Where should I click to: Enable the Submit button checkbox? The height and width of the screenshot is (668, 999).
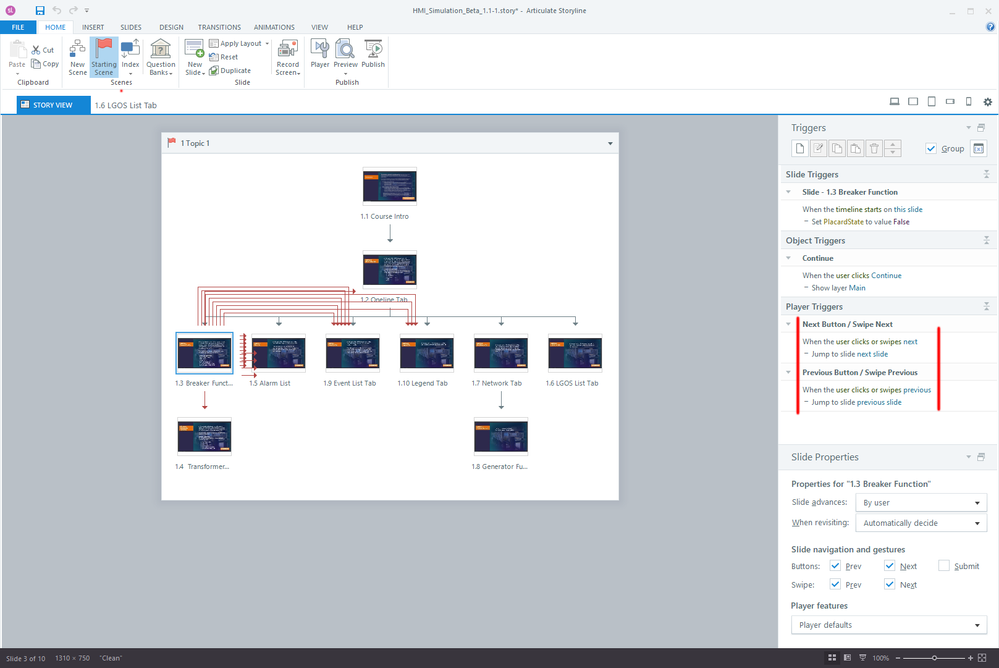(944, 566)
